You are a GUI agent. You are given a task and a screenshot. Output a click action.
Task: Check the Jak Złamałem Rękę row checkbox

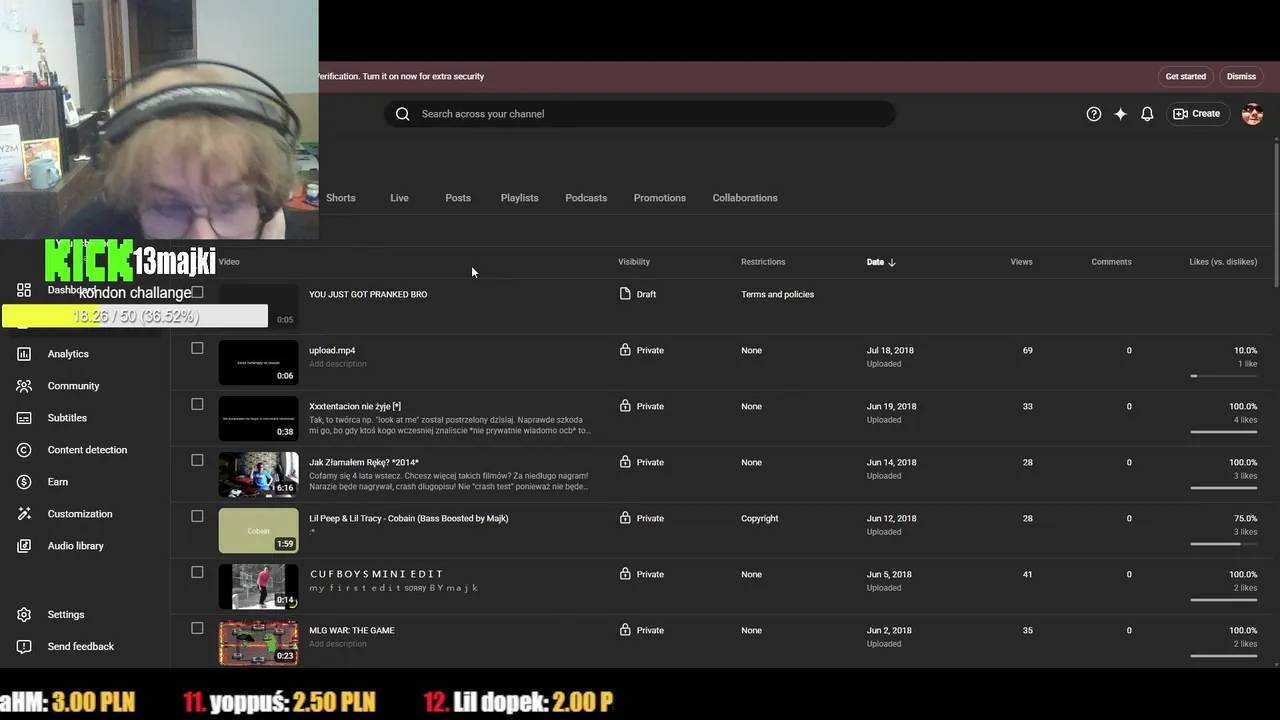click(x=197, y=460)
